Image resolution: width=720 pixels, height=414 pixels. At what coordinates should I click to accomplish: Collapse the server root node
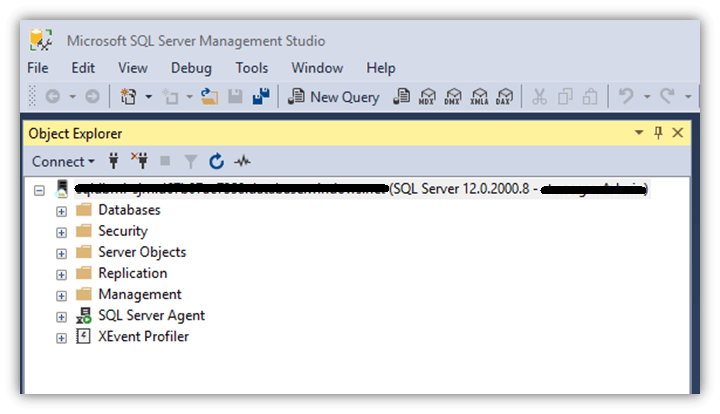40,189
